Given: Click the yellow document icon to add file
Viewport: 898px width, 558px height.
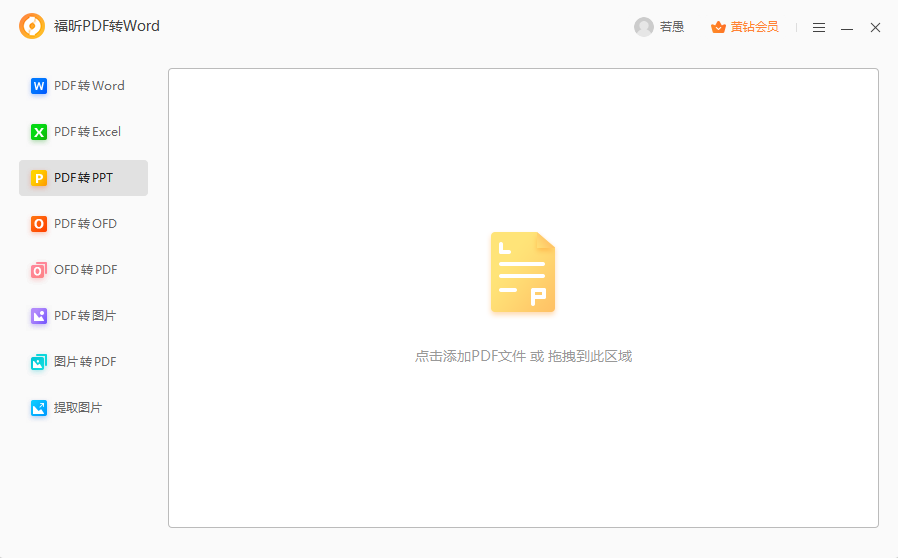Looking at the screenshot, I should [523, 273].
